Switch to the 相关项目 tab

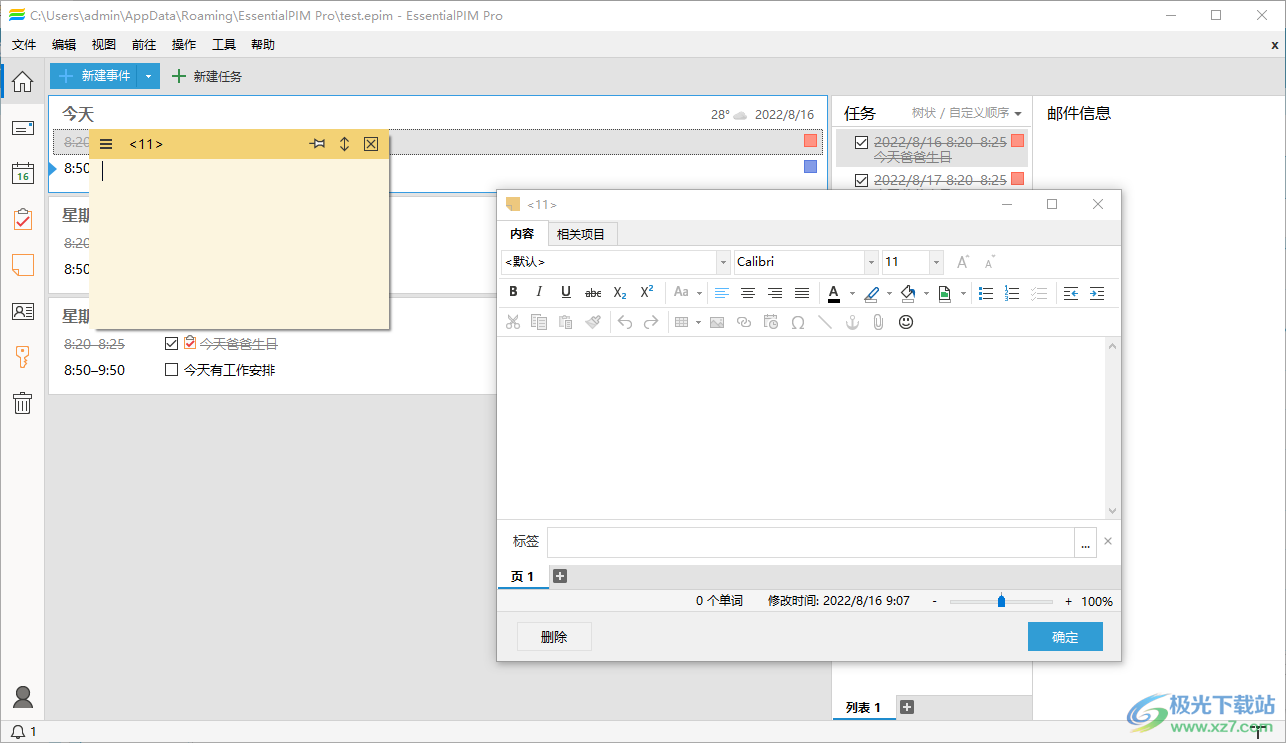pyautogui.click(x=581, y=234)
